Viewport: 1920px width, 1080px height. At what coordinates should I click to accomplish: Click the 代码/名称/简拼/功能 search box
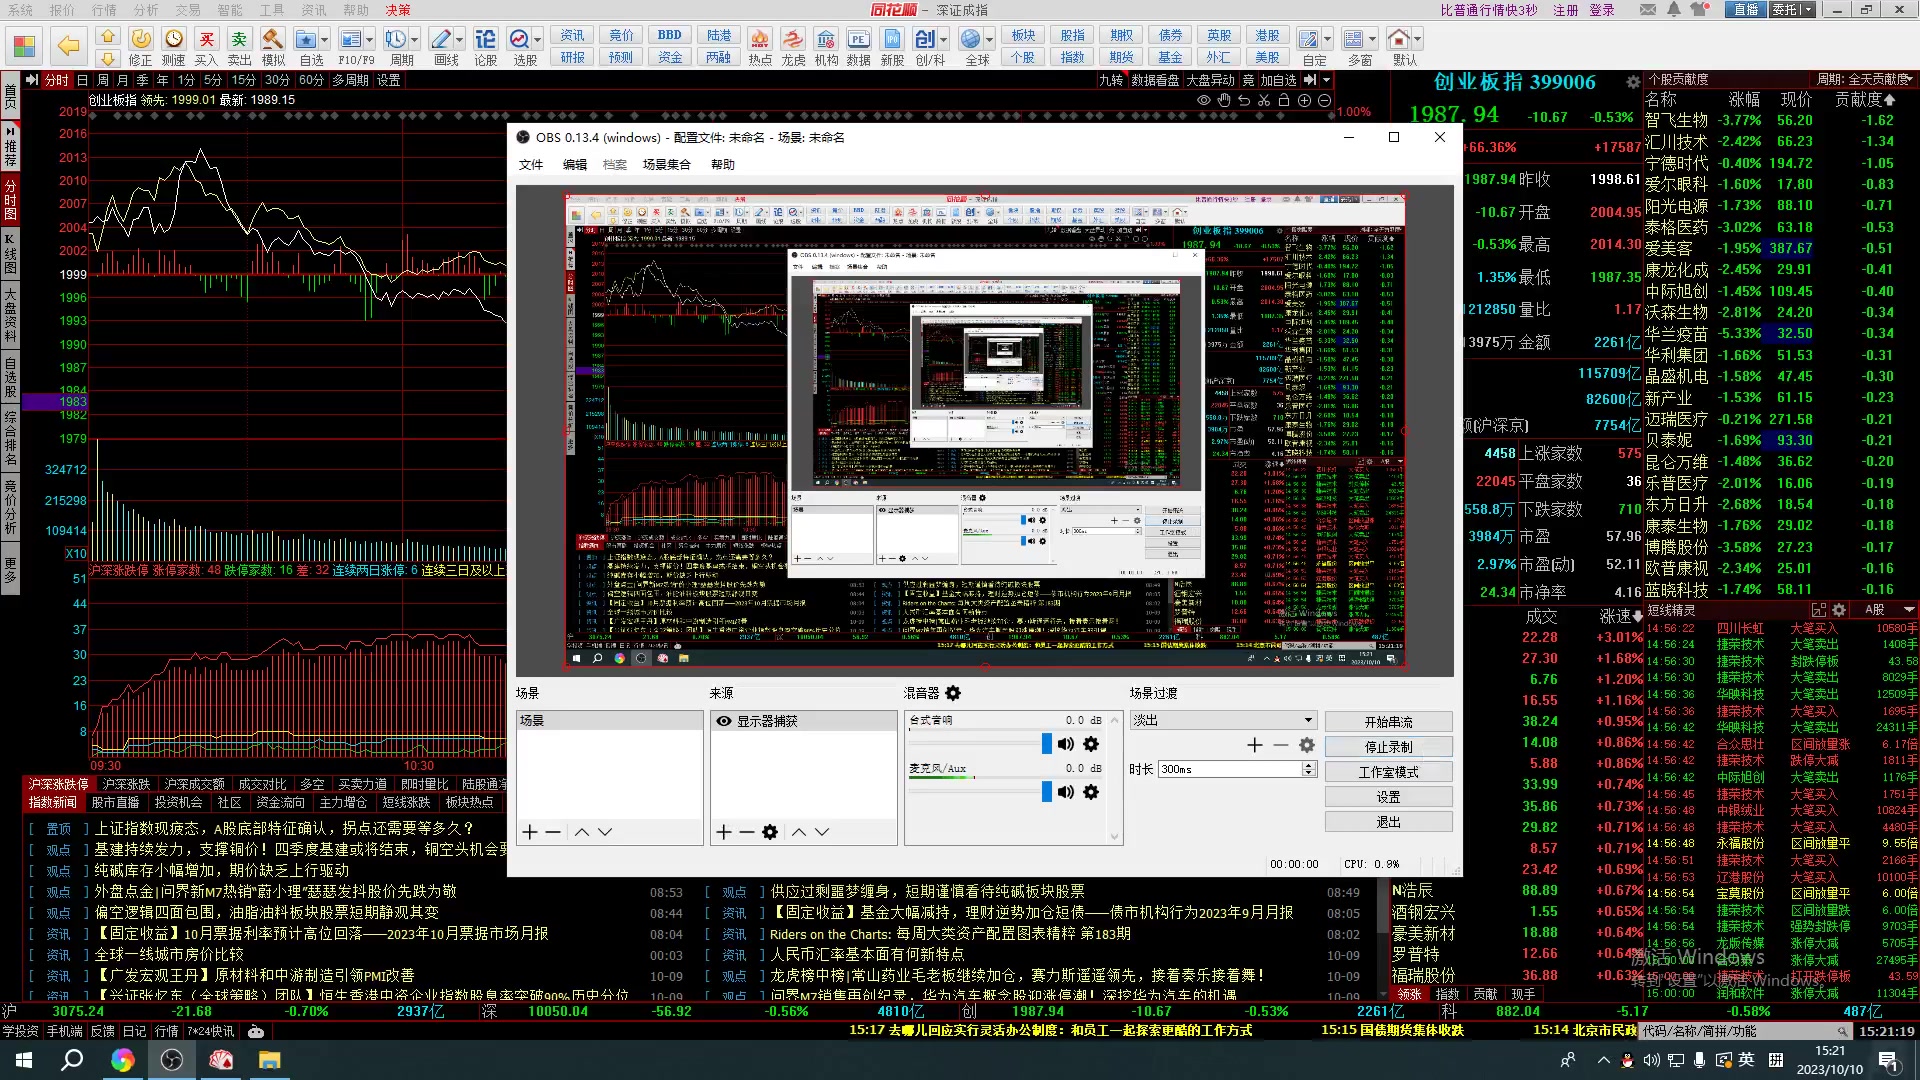(x=1744, y=1031)
